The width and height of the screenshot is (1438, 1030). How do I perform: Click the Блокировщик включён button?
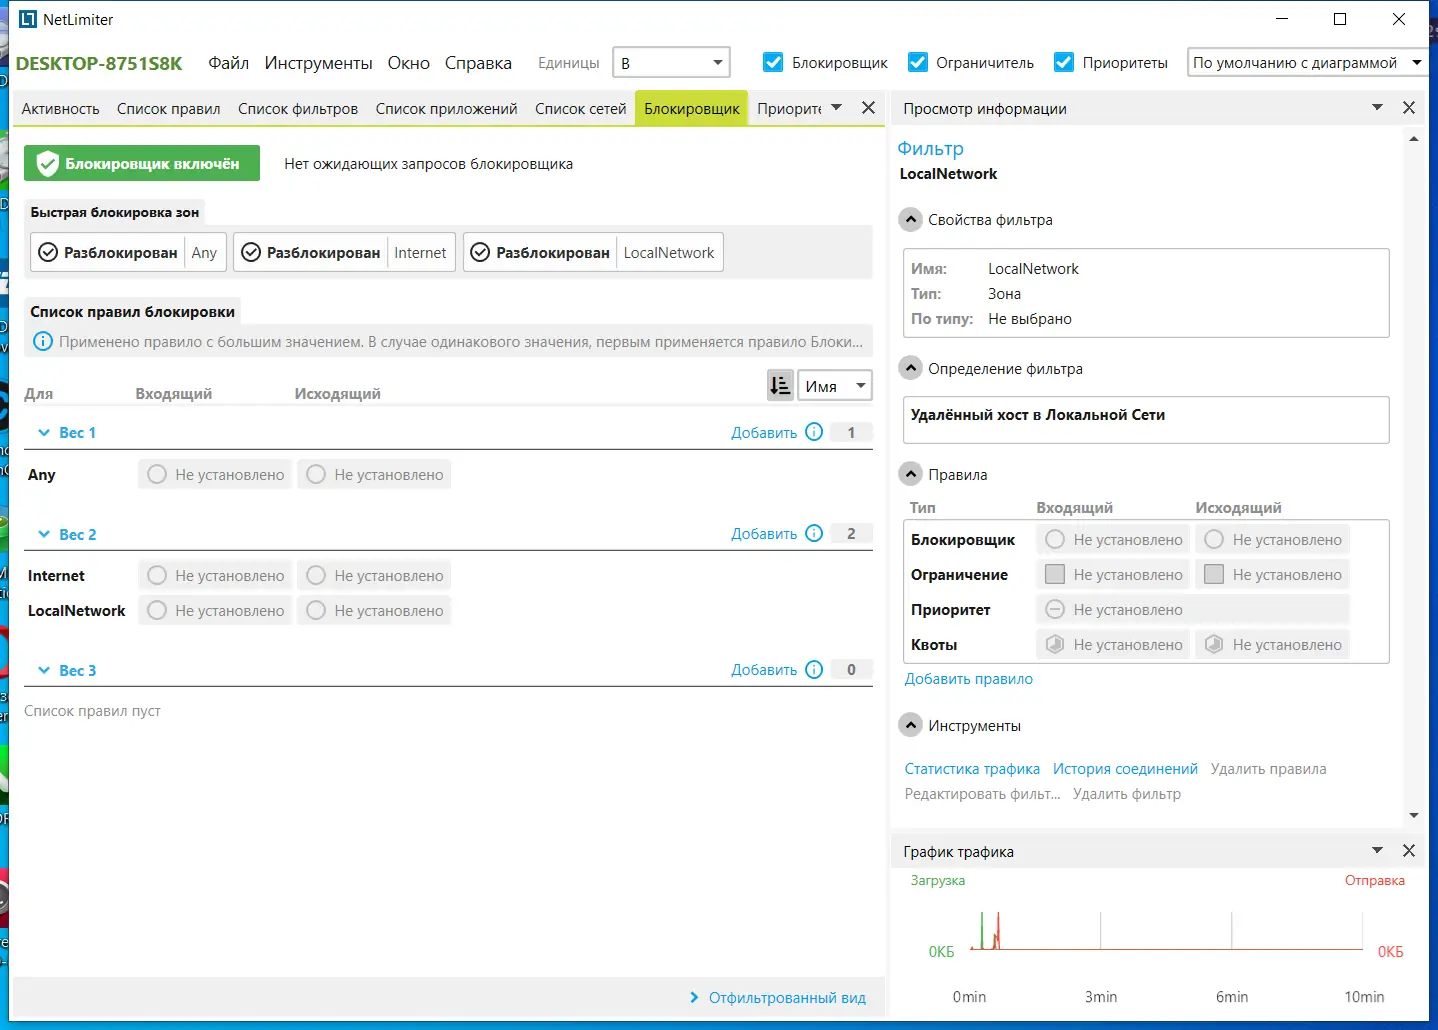[142, 163]
